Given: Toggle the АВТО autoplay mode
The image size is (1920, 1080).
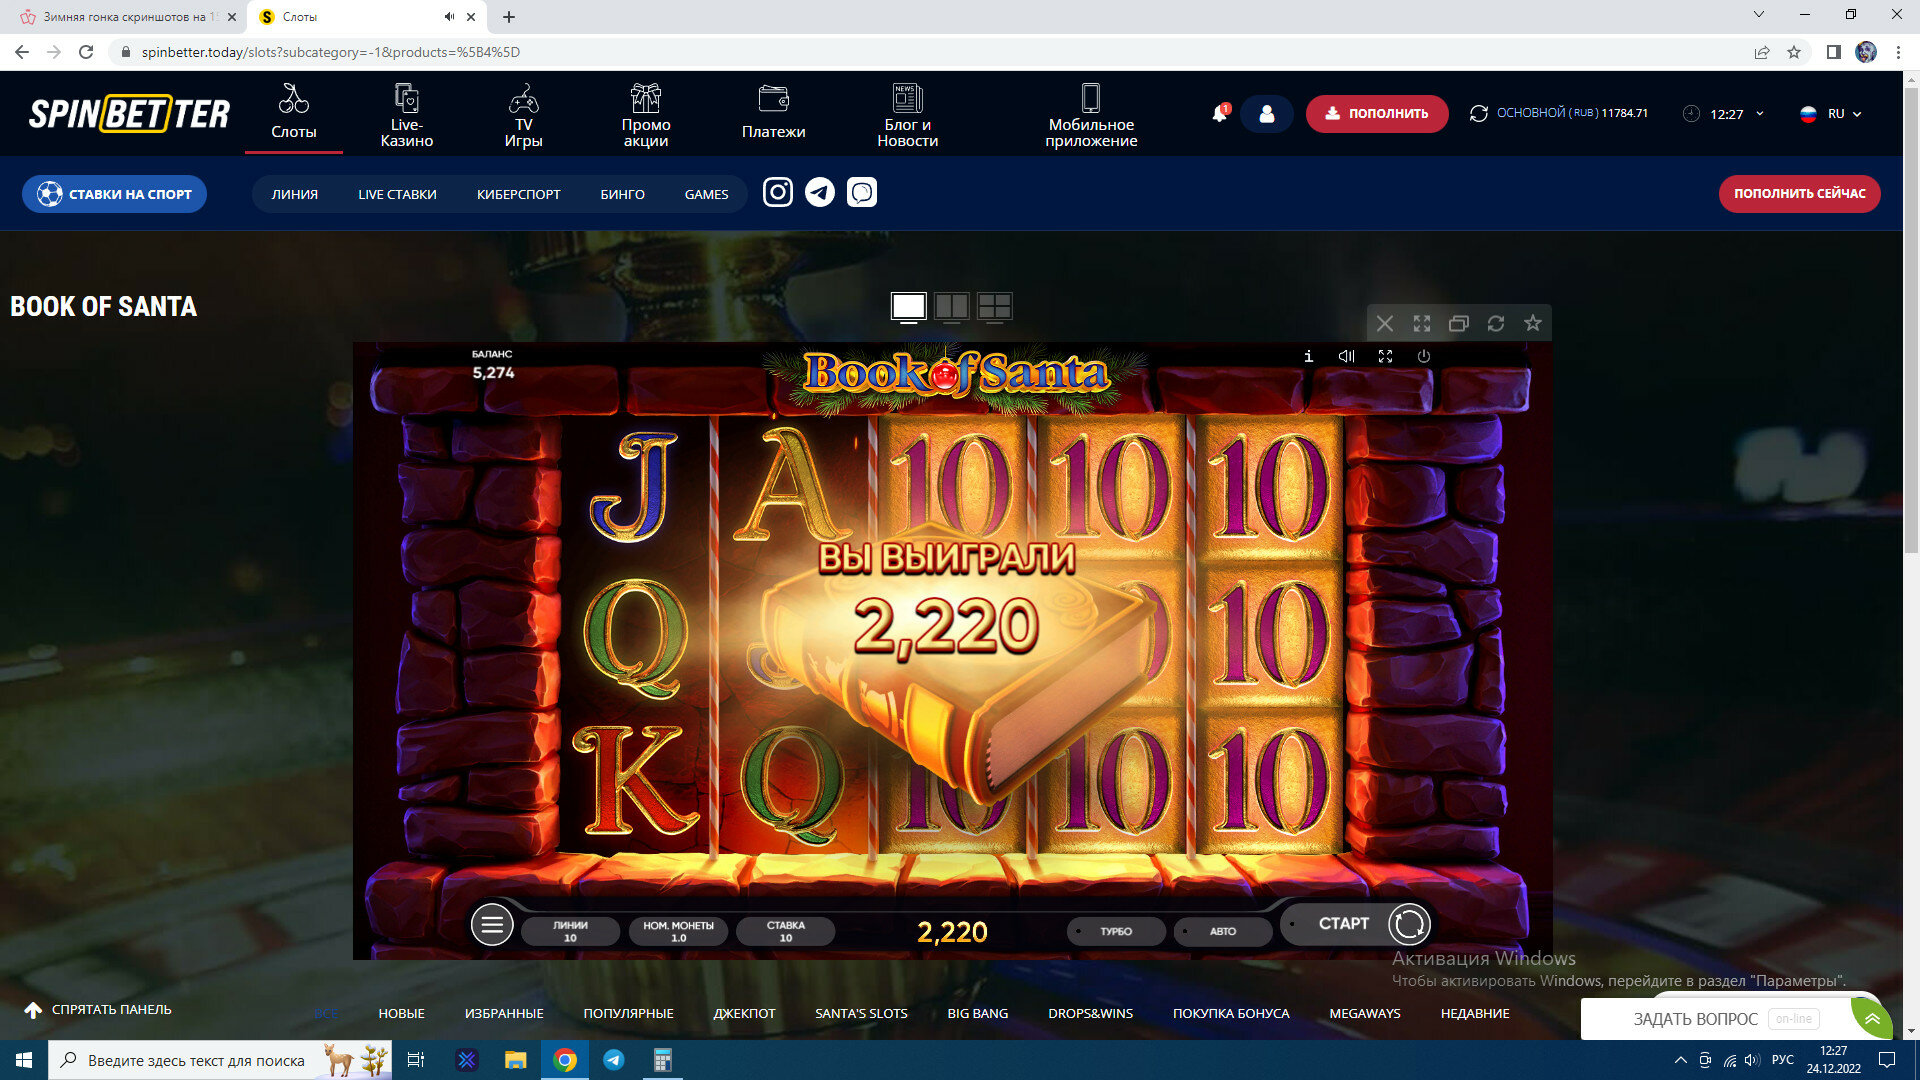Looking at the screenshot, I should pos(1222,931).
